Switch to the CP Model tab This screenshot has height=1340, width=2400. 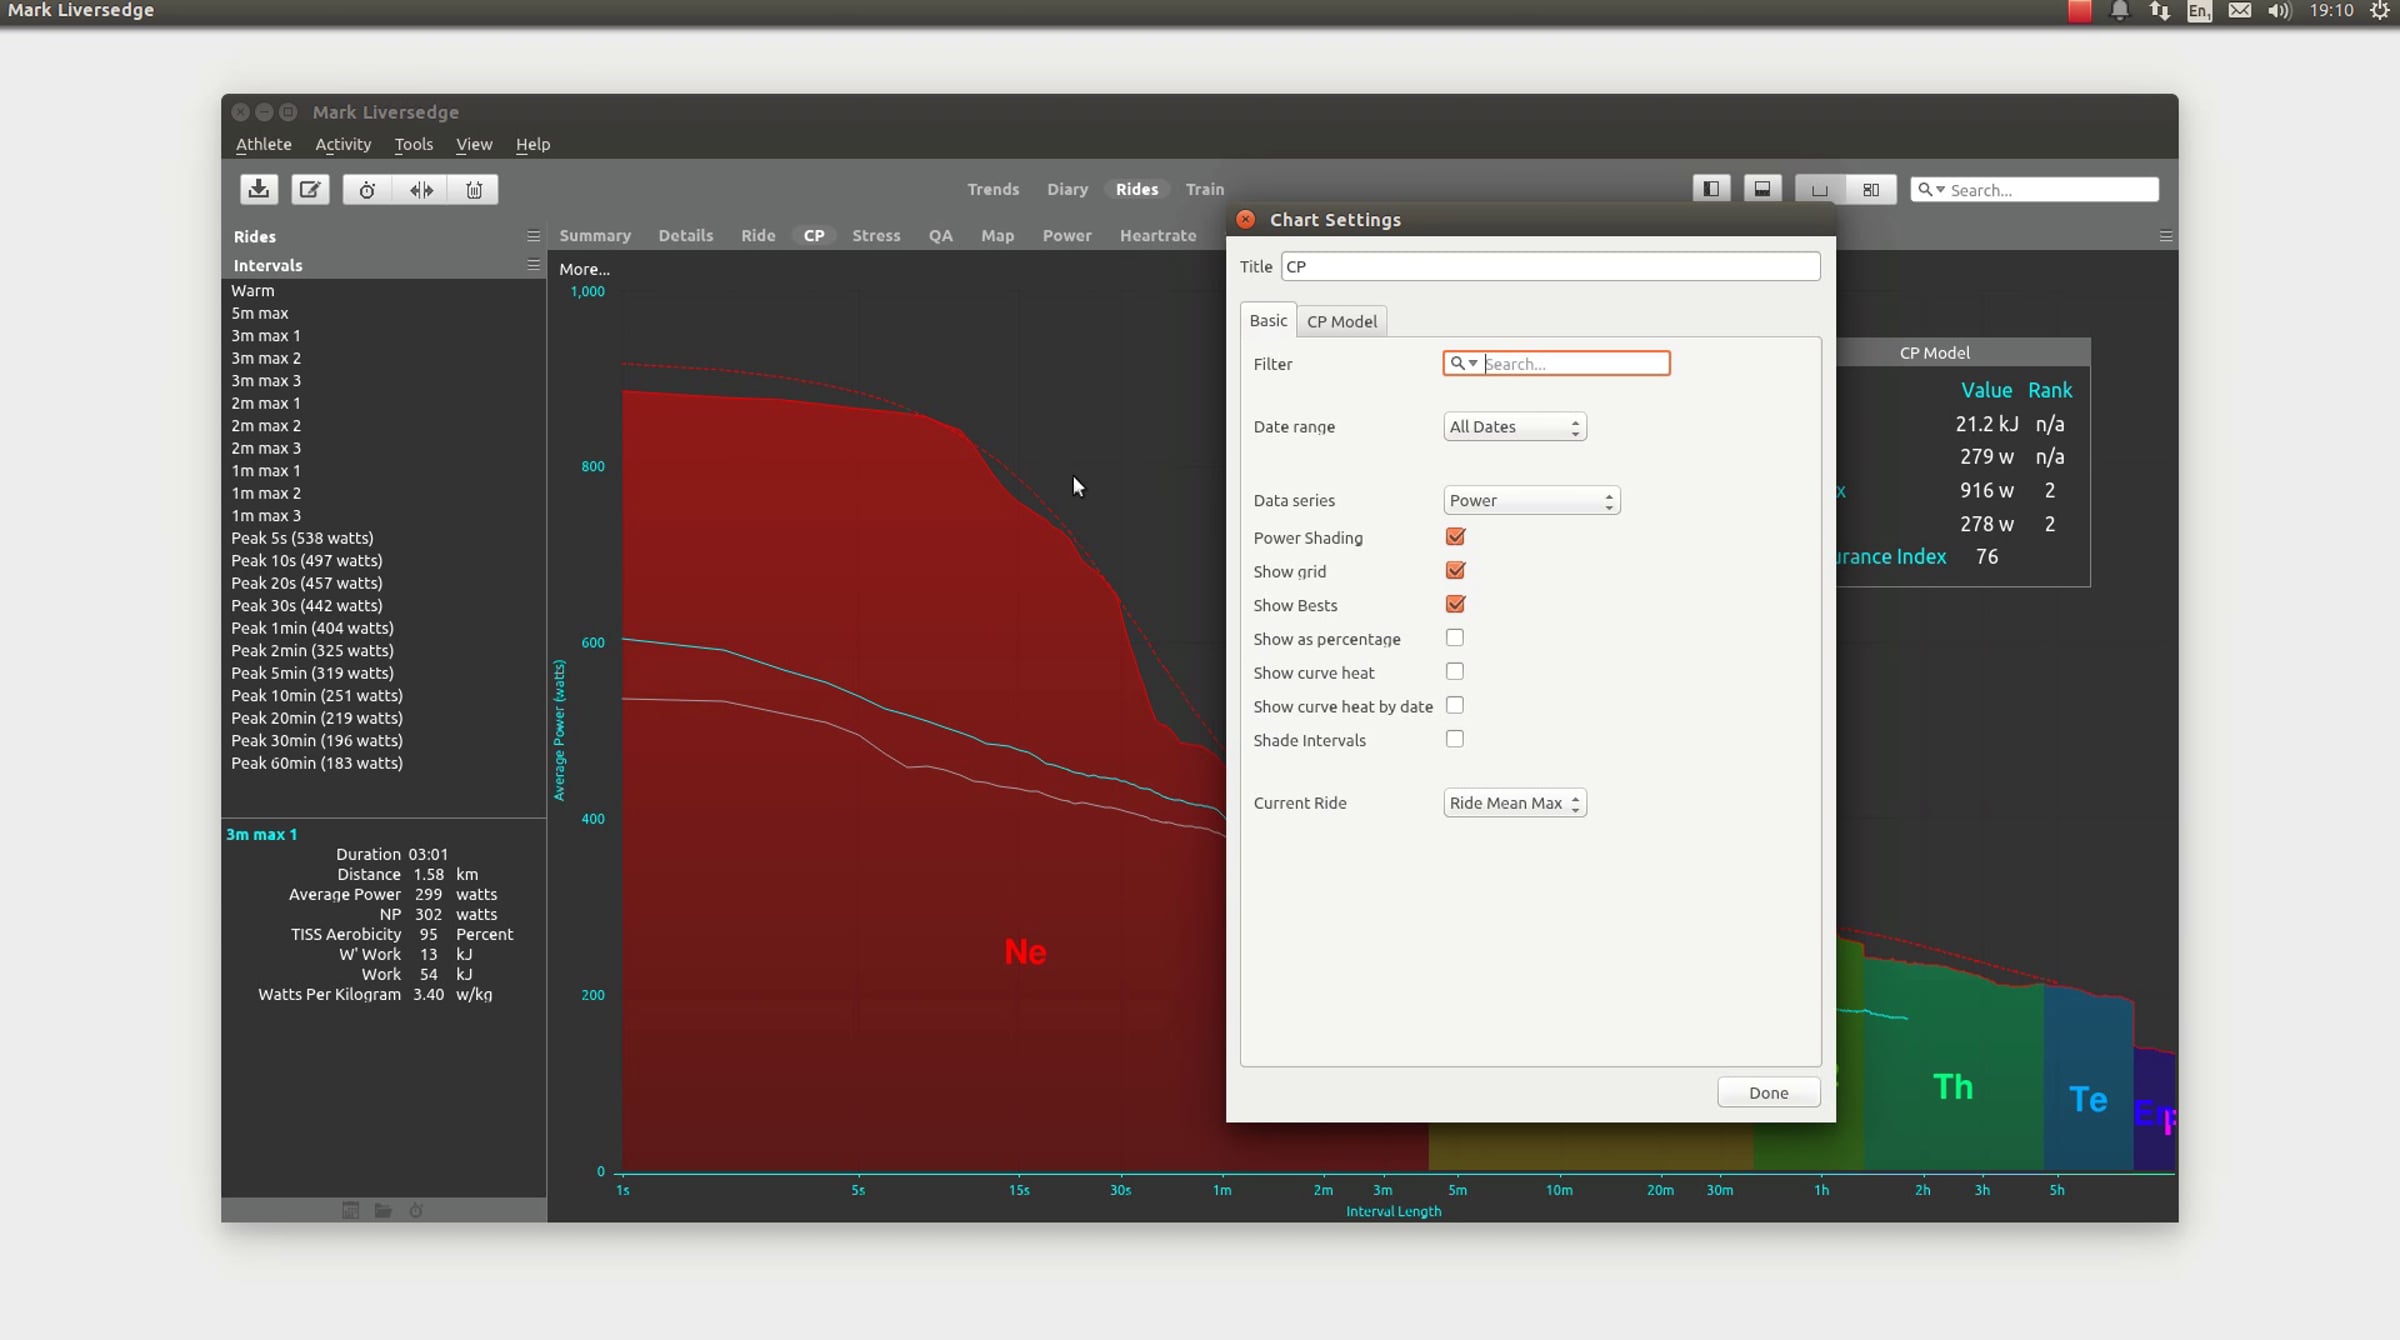[x=1341, y=321]
